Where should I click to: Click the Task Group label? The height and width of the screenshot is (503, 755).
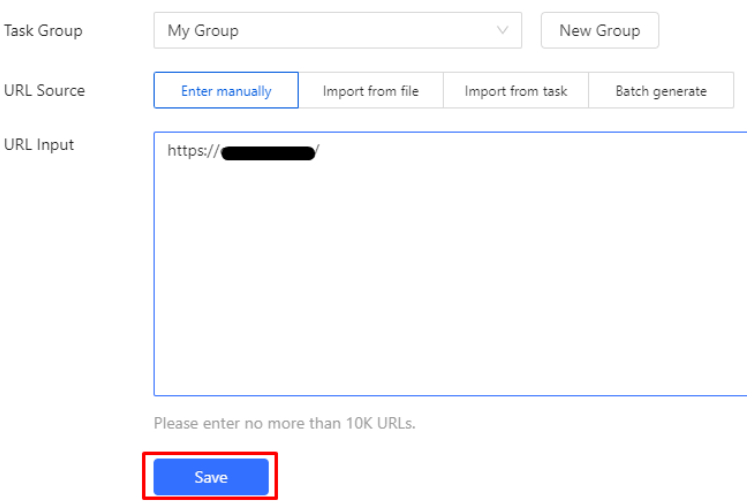(43, 30)
